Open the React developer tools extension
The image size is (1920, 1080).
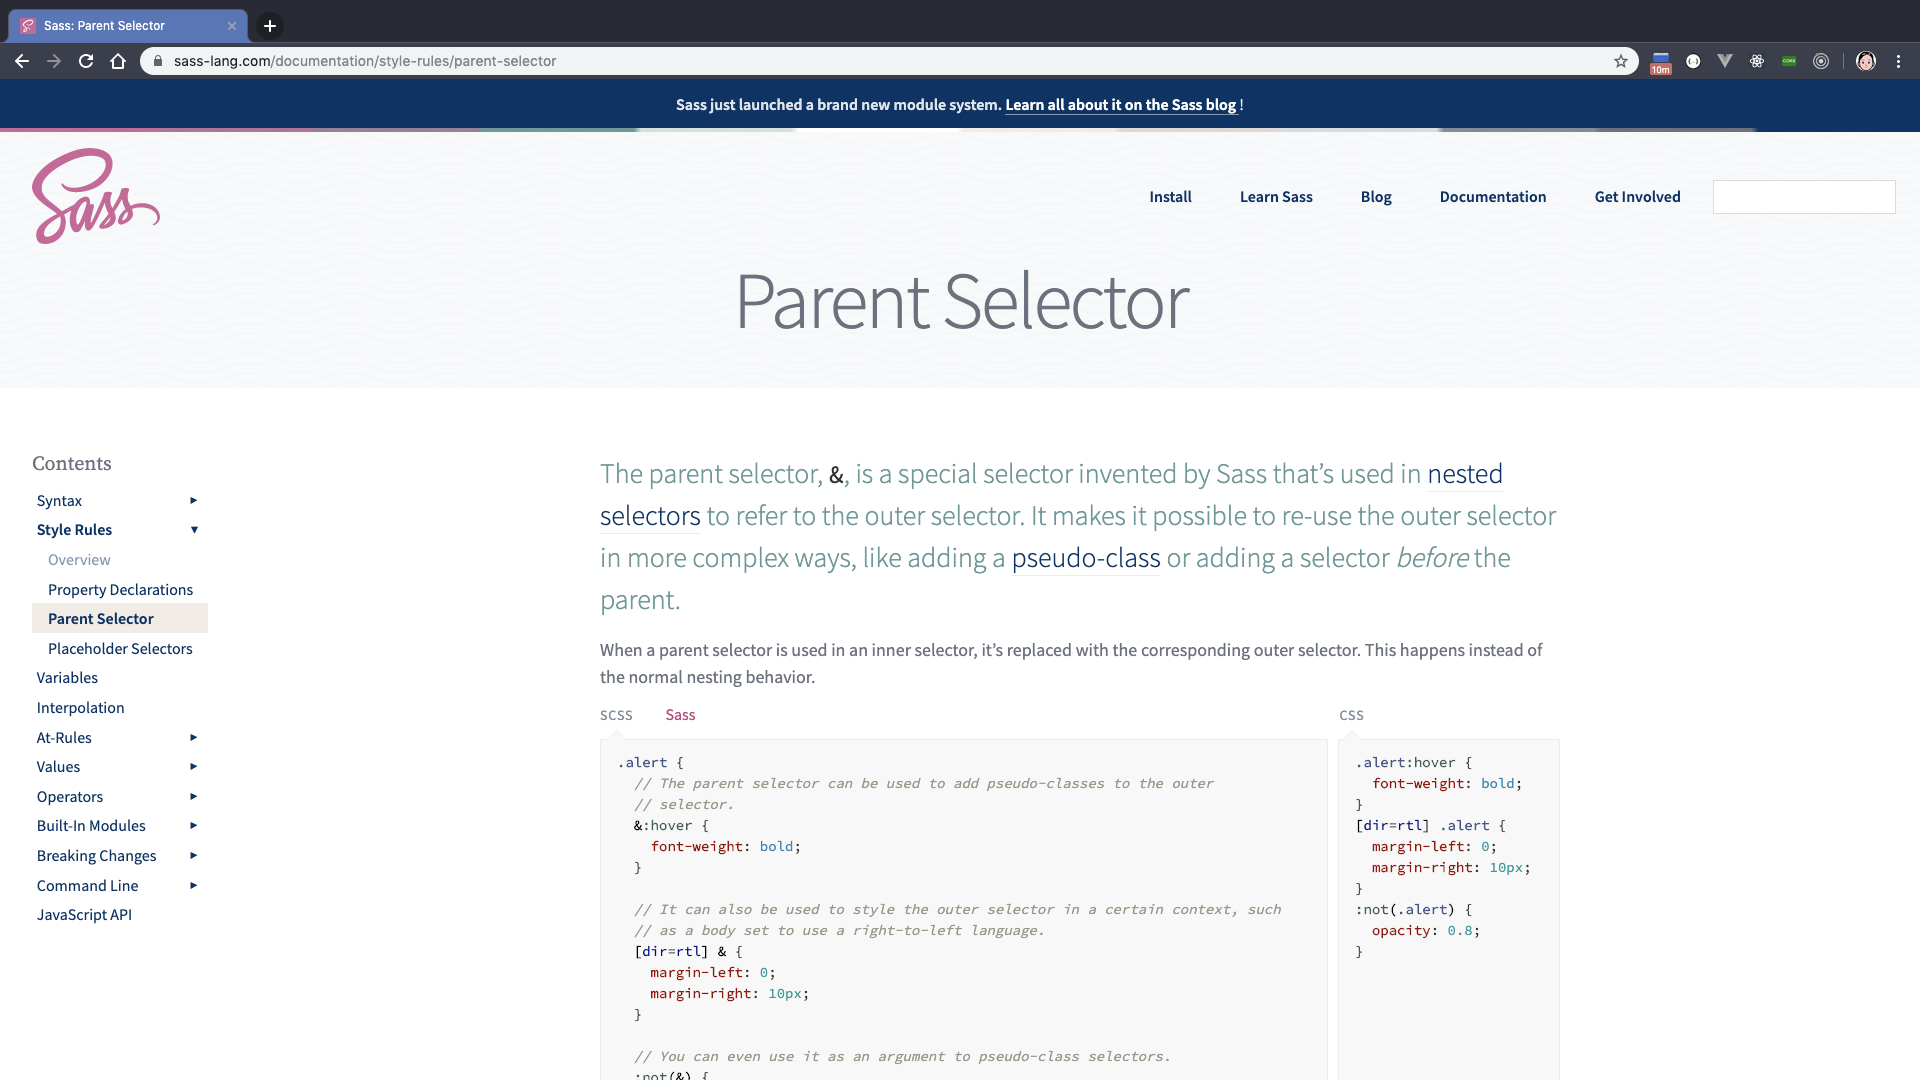coord(1757,61)
